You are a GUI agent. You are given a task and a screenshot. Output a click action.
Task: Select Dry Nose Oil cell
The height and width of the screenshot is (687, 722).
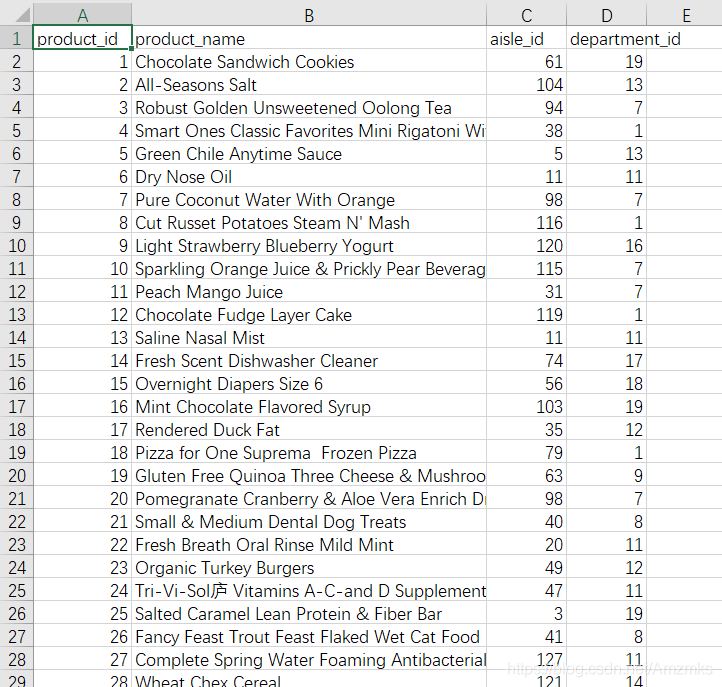click(x=309, y=176)
